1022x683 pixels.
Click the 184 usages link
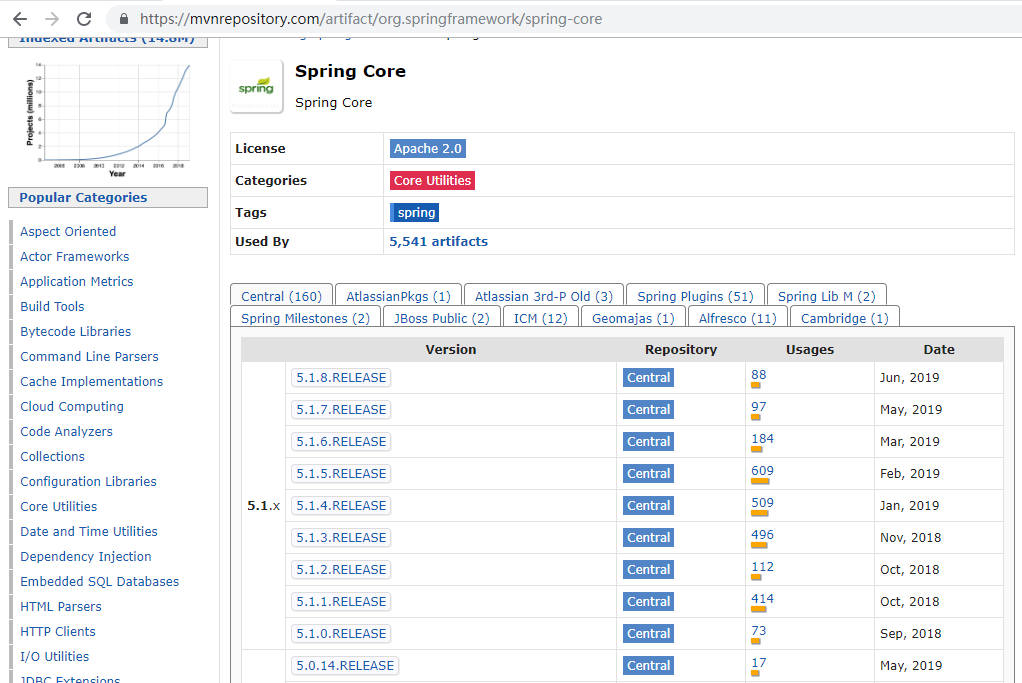pos(762,439)
